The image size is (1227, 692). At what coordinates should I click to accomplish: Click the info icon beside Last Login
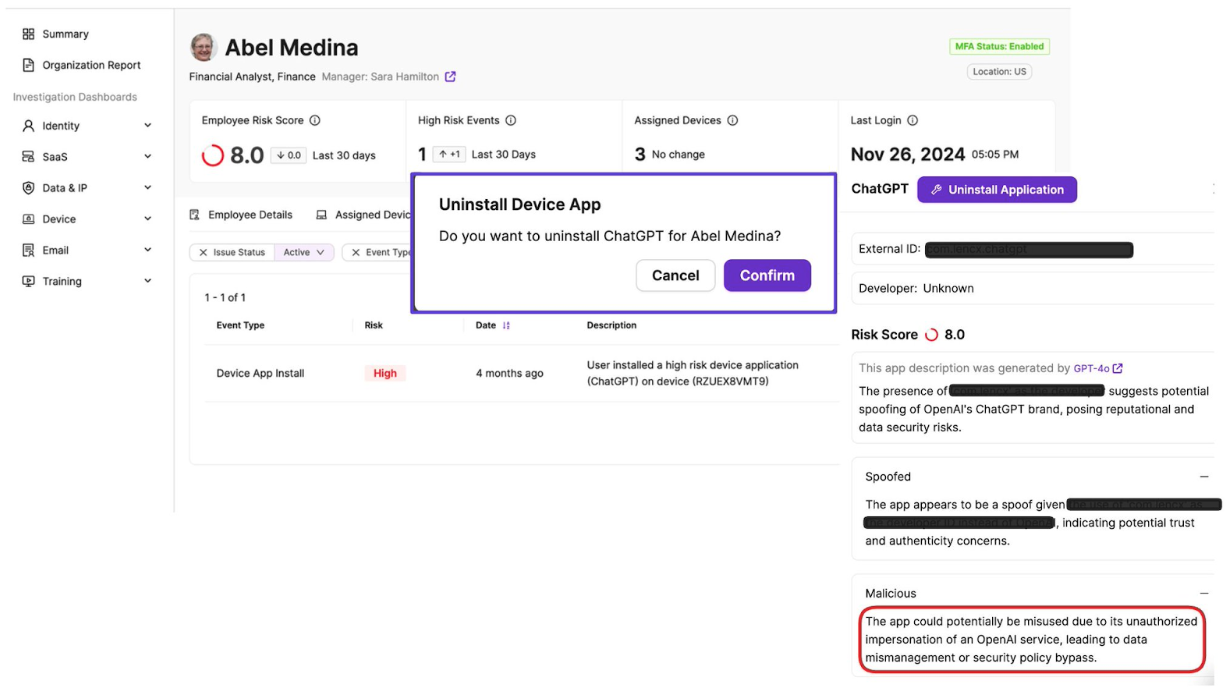(912, 121)
